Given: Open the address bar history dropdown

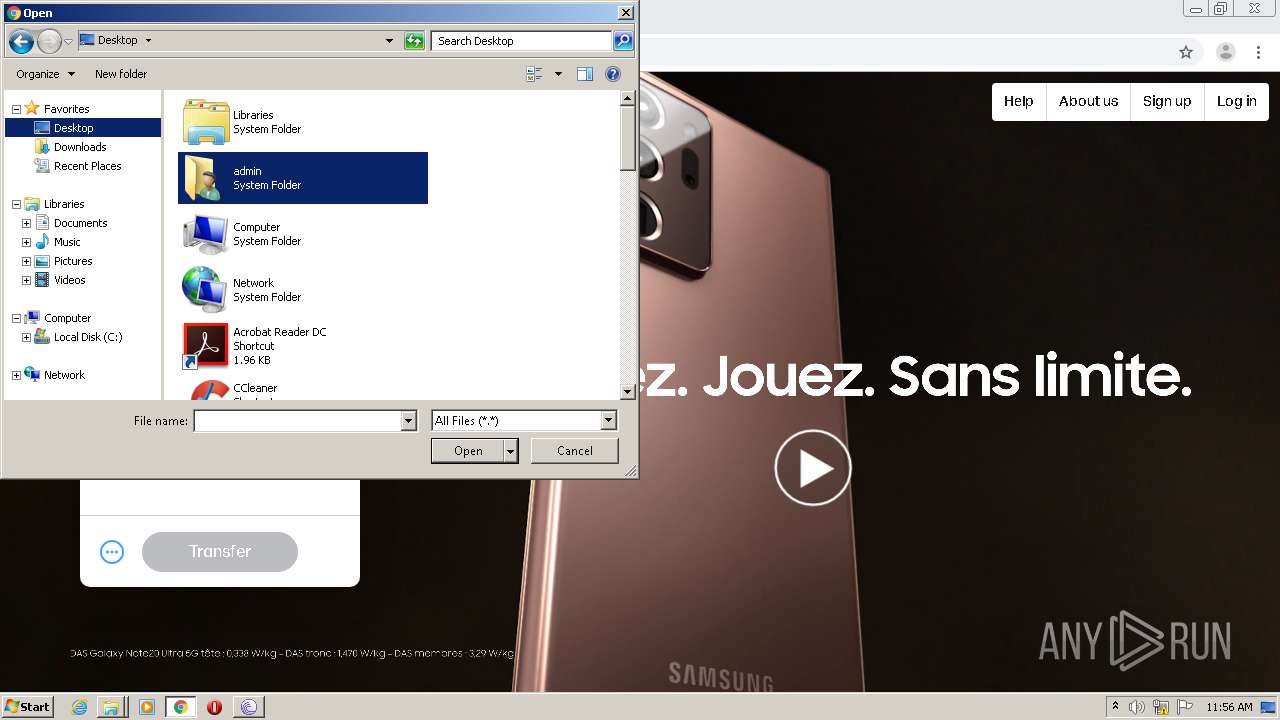Looking at the screenshot, I should pos(389,41).
